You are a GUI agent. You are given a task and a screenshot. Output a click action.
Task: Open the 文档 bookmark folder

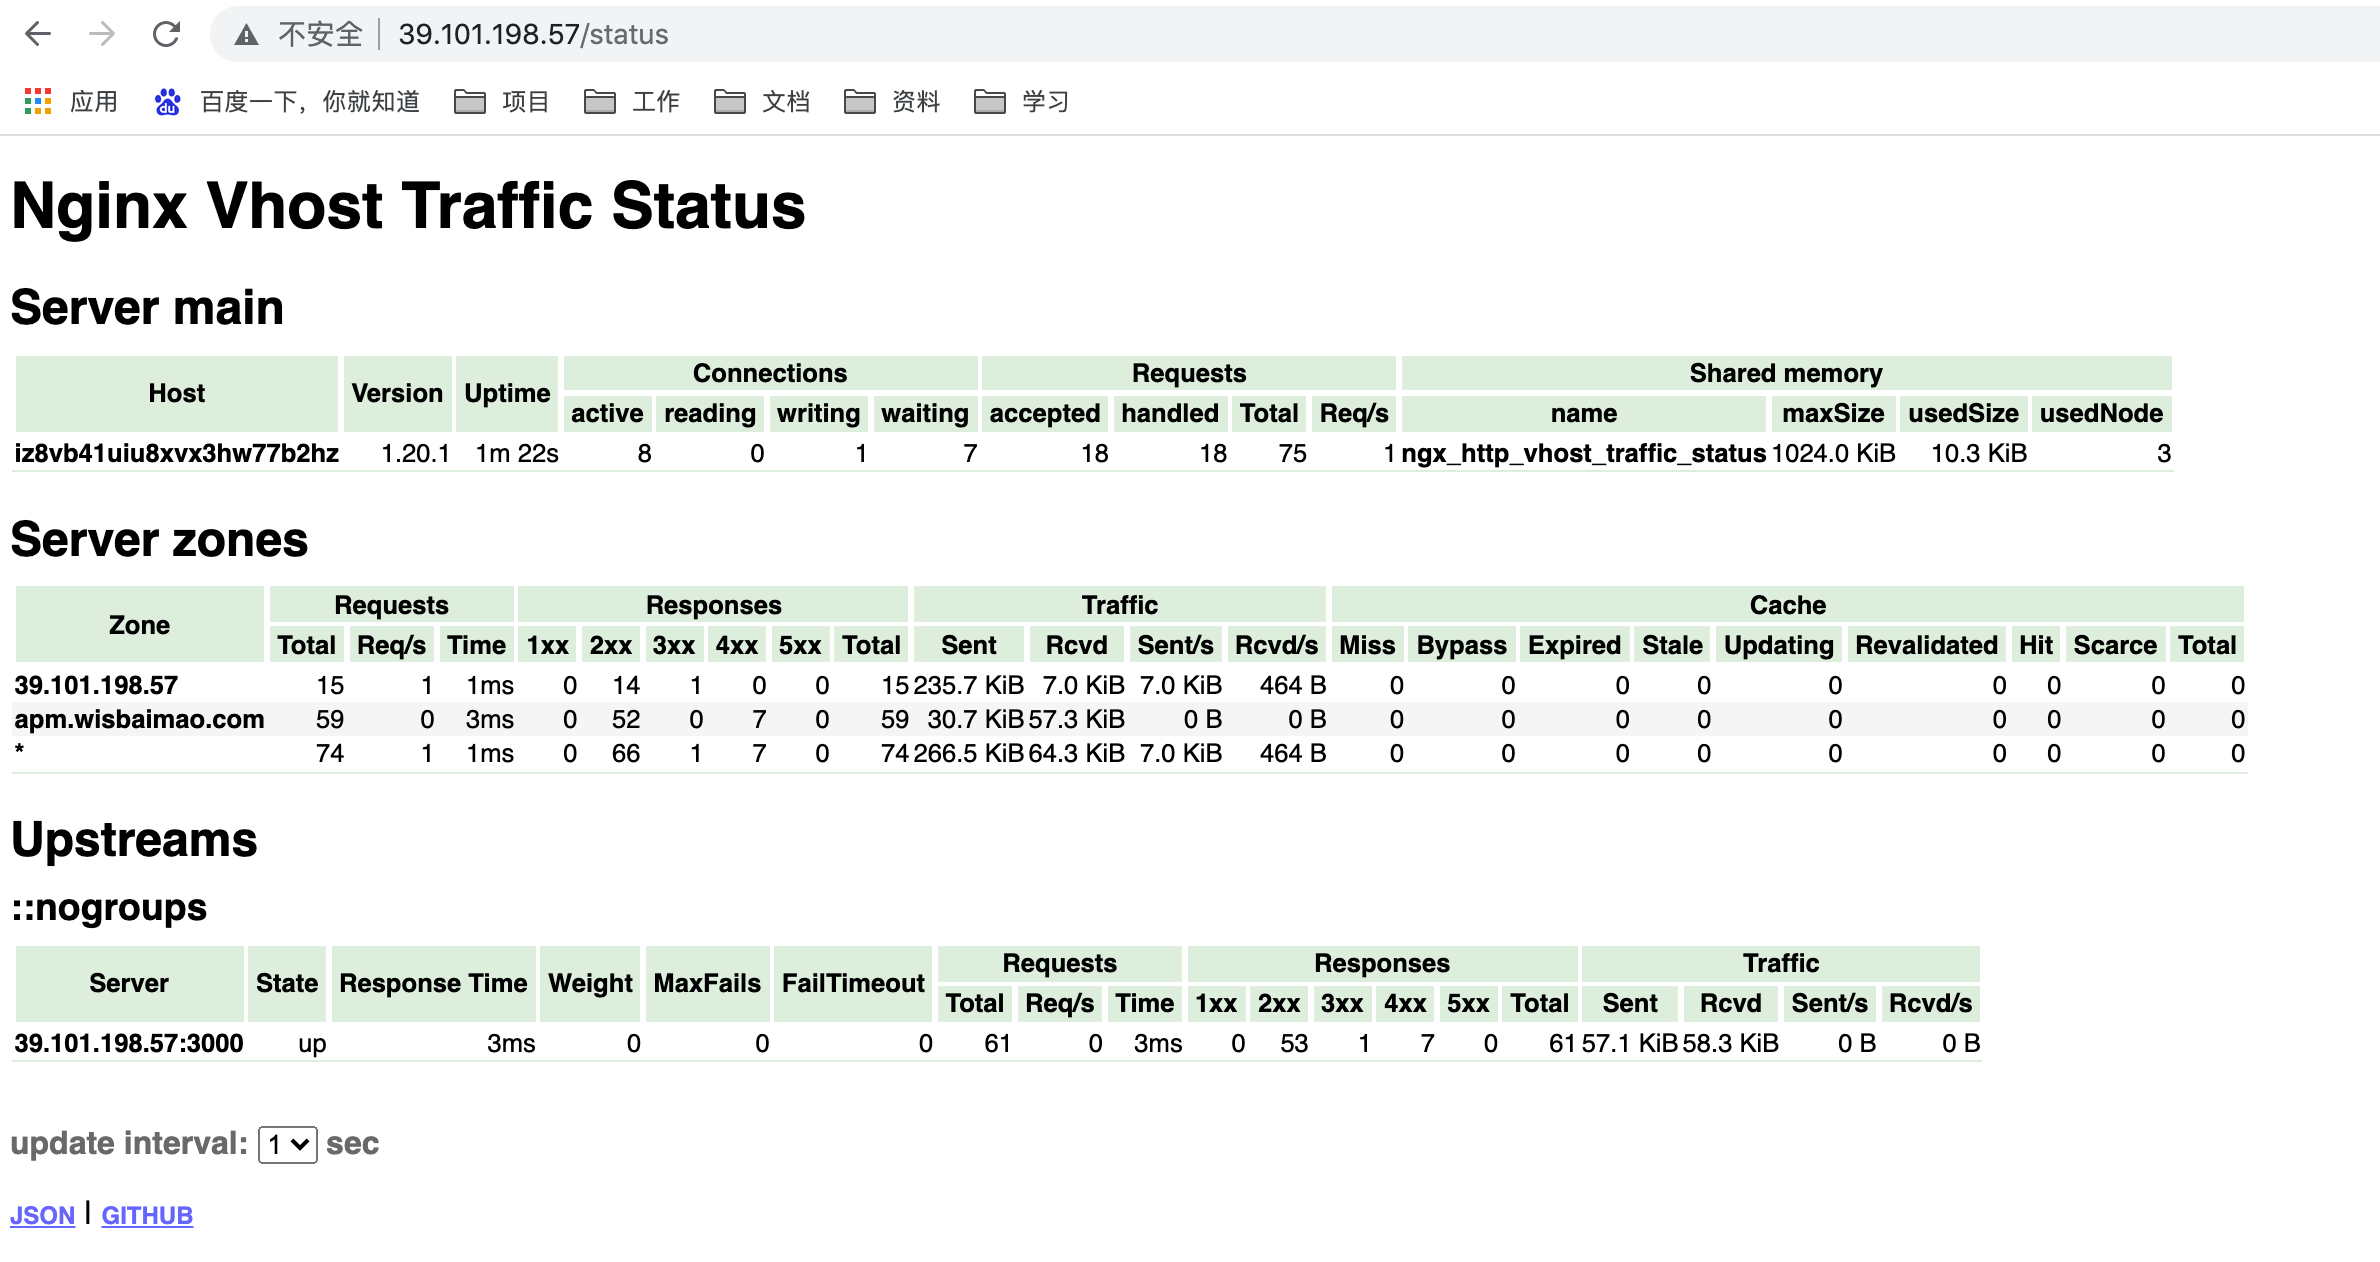click(x=763, y=101)
